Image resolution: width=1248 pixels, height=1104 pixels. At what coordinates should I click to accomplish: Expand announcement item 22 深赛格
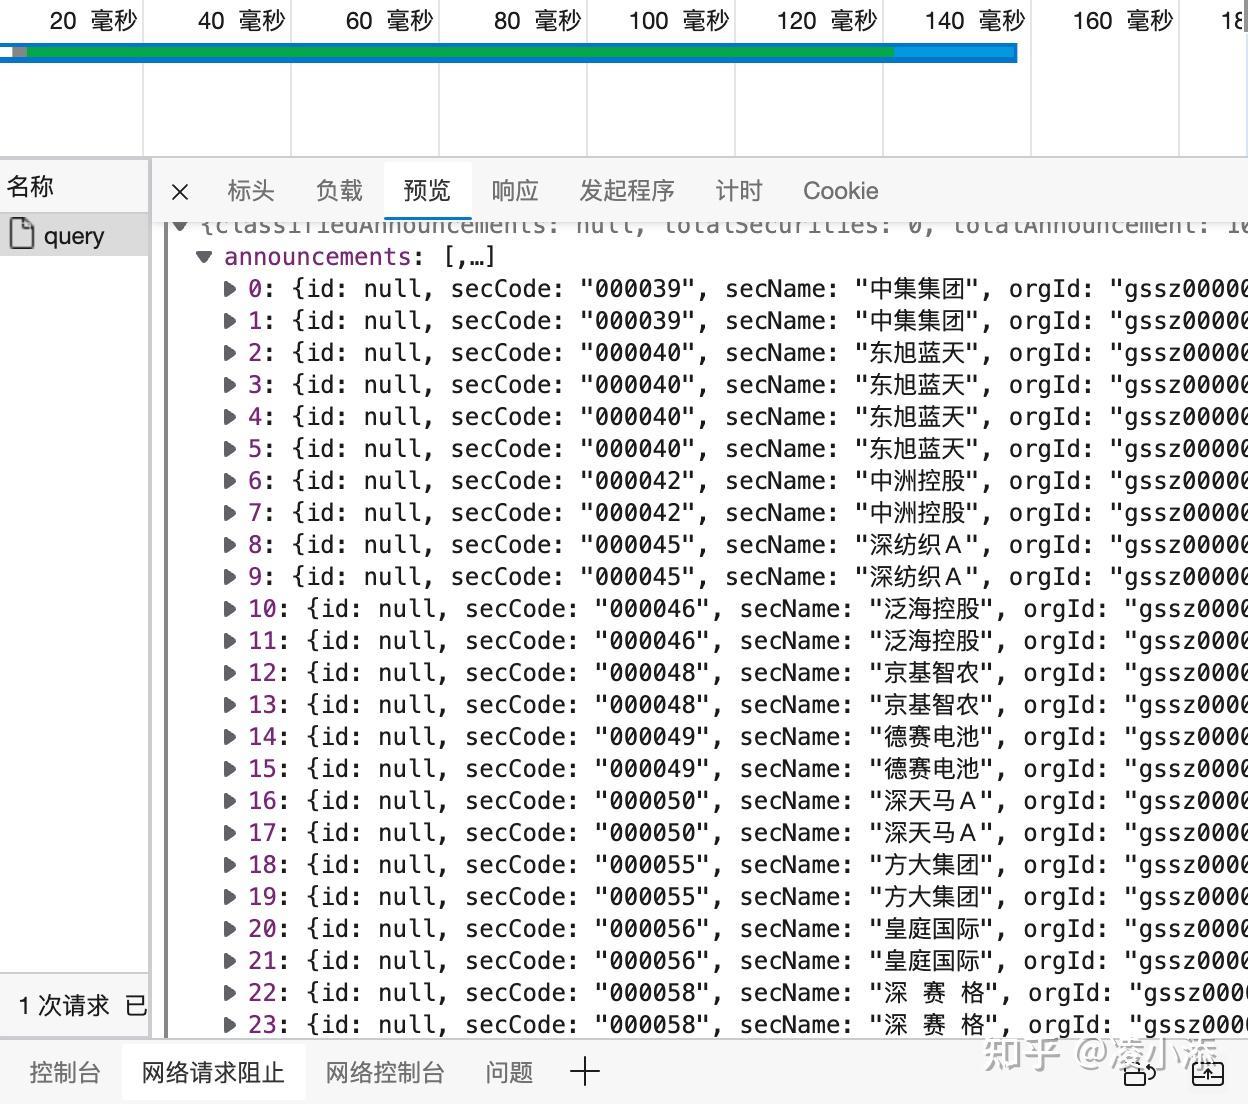coord(230,993)
